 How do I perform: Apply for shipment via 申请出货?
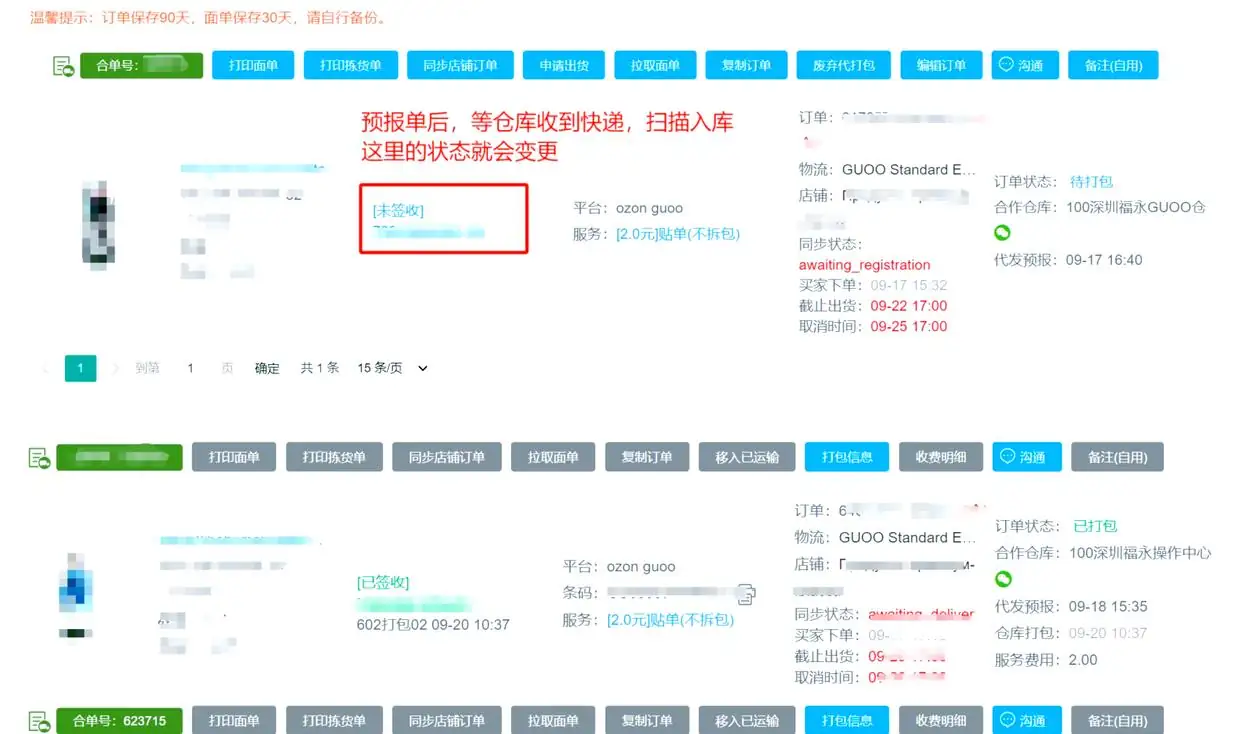[566, 64]
